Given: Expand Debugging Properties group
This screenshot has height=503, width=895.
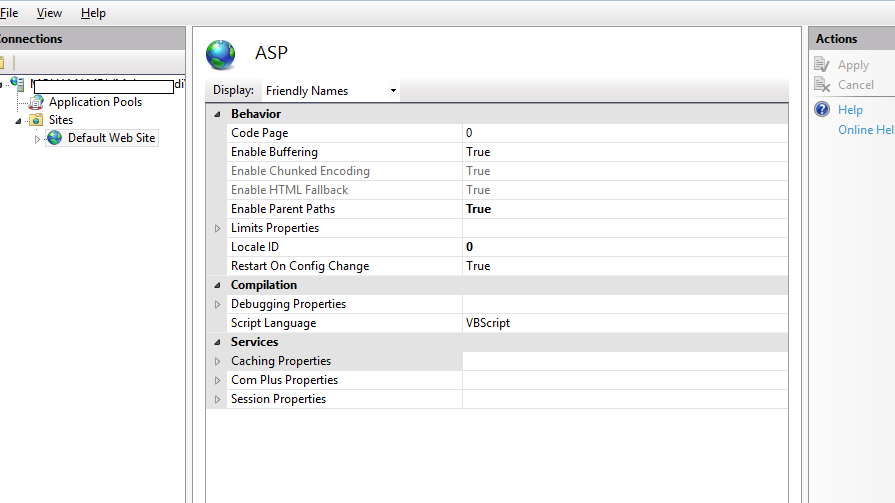Looking at the screenshot, I should pos(217,304).
